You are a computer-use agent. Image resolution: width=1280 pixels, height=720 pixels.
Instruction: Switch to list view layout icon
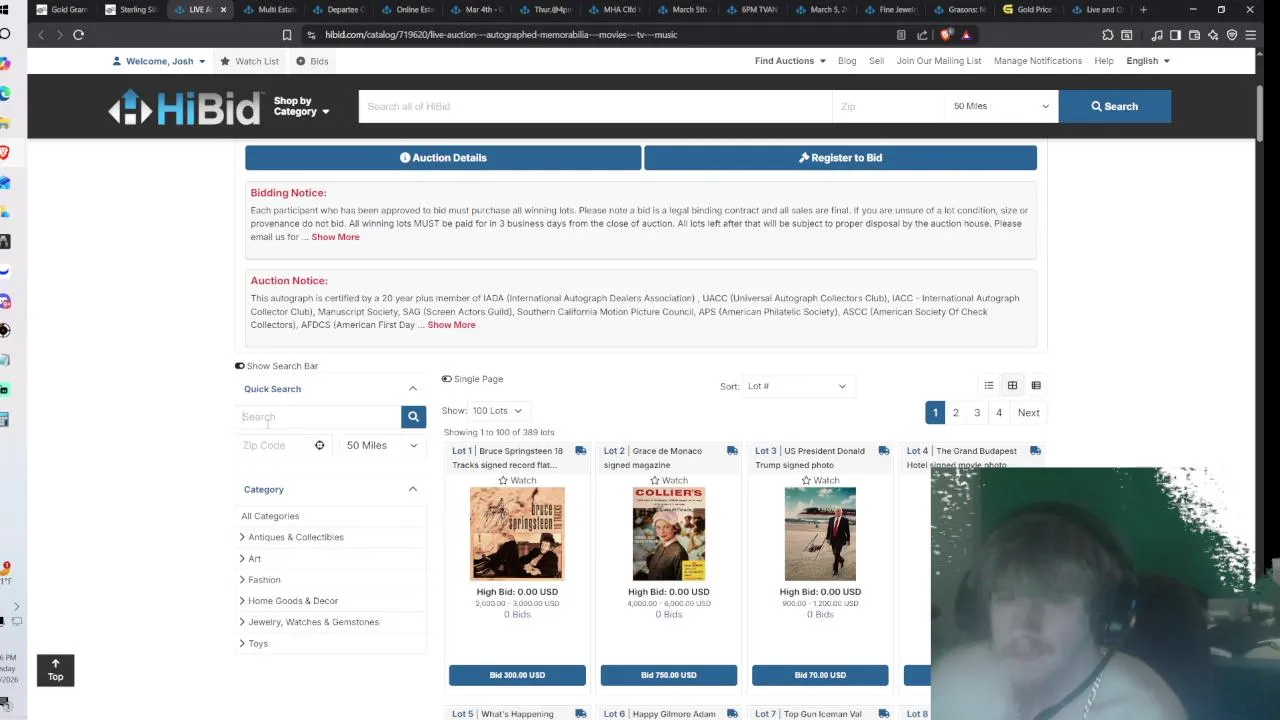[x=989, y=385]
